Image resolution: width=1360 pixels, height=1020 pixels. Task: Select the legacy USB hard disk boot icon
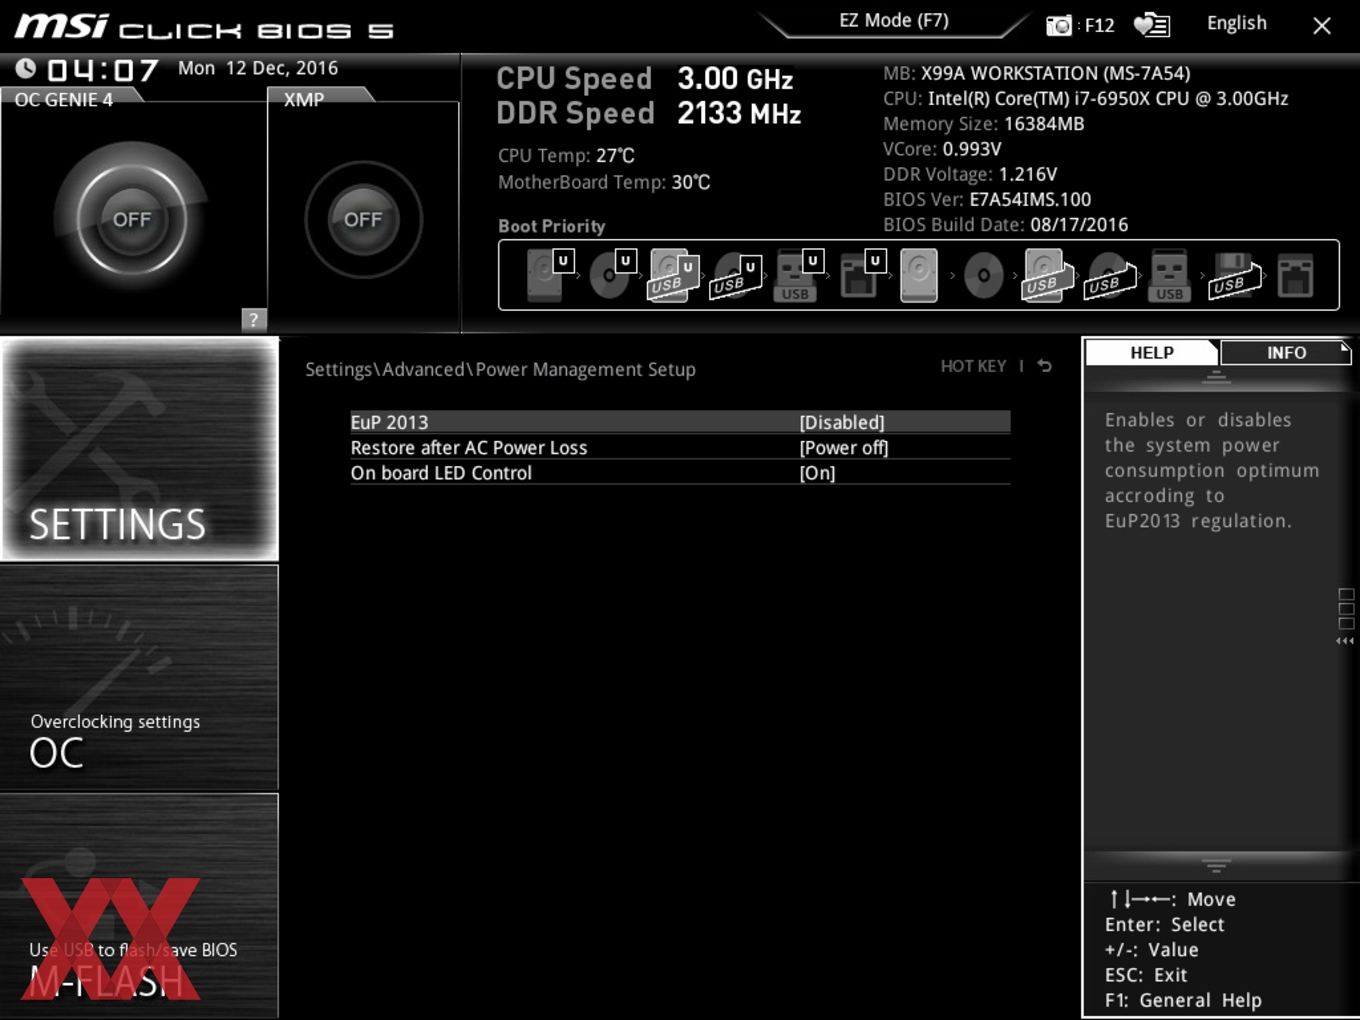click(1045, 275)
